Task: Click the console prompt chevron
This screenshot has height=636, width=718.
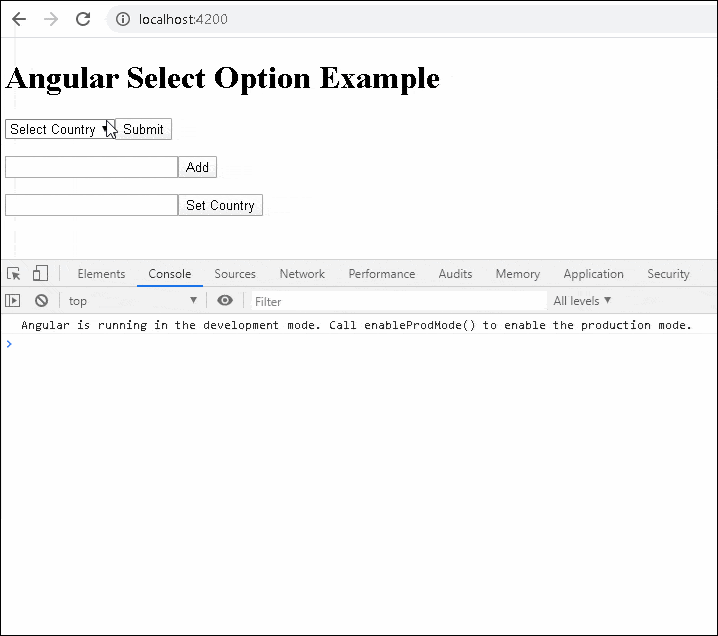Action: [9, 344]
